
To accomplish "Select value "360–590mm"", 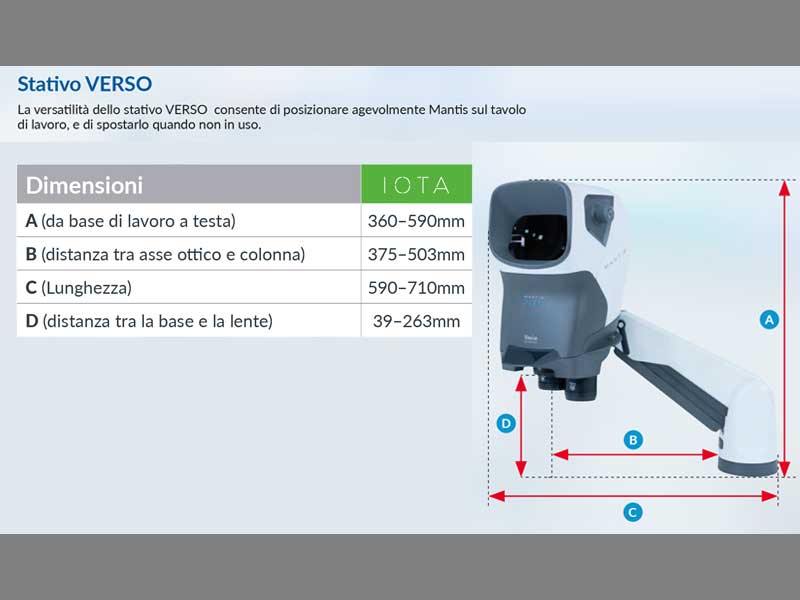I will click(x=416, y=221).
